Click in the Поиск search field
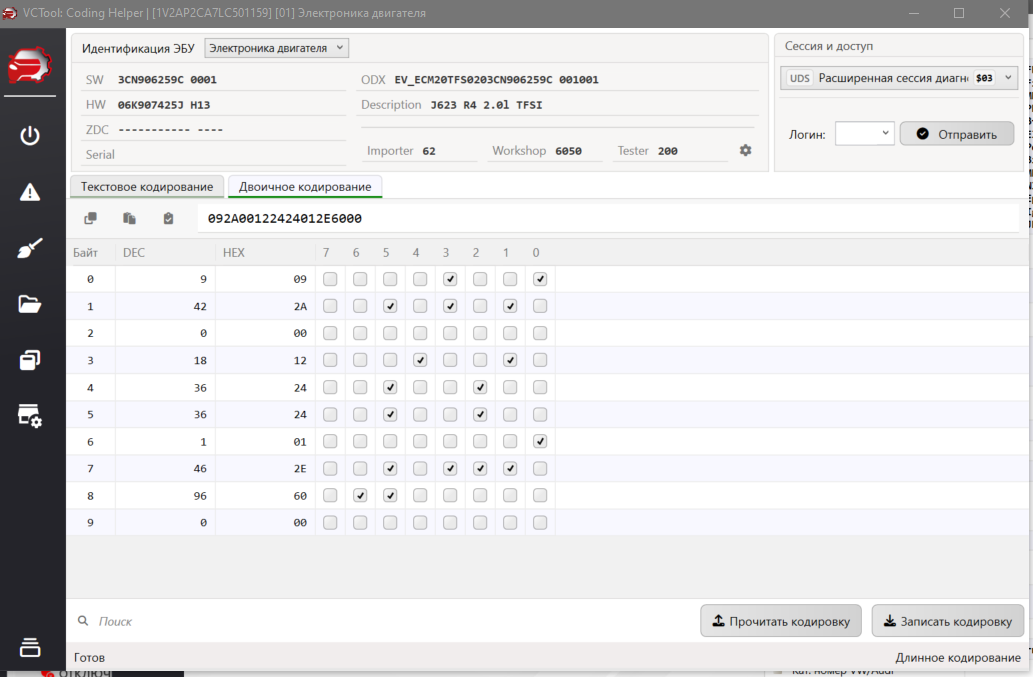1033x677 pixels. pos(380,621)
